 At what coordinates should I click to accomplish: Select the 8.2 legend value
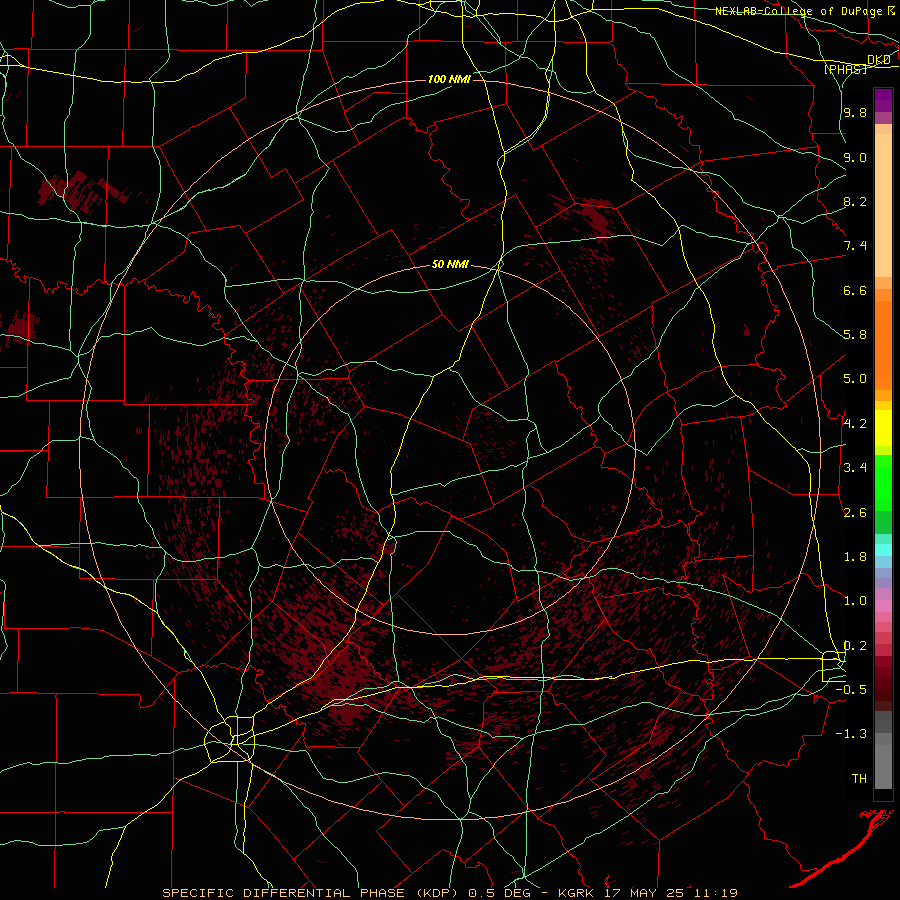click(855, 201)
